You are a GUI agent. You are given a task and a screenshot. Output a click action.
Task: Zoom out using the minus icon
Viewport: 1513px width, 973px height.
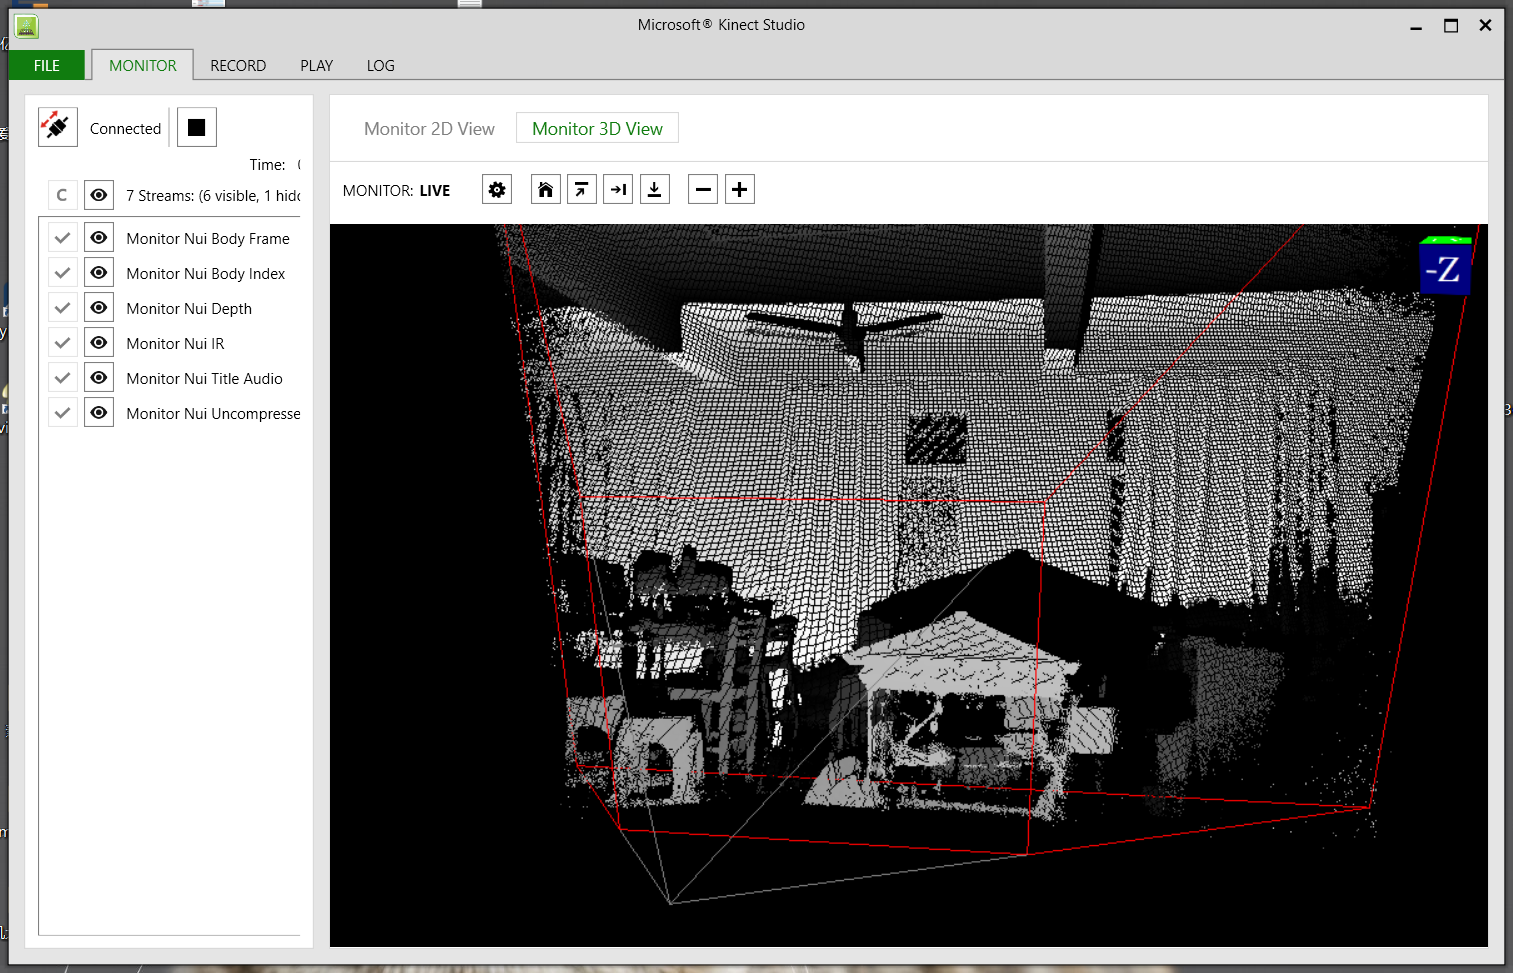(x=703, y=188)
